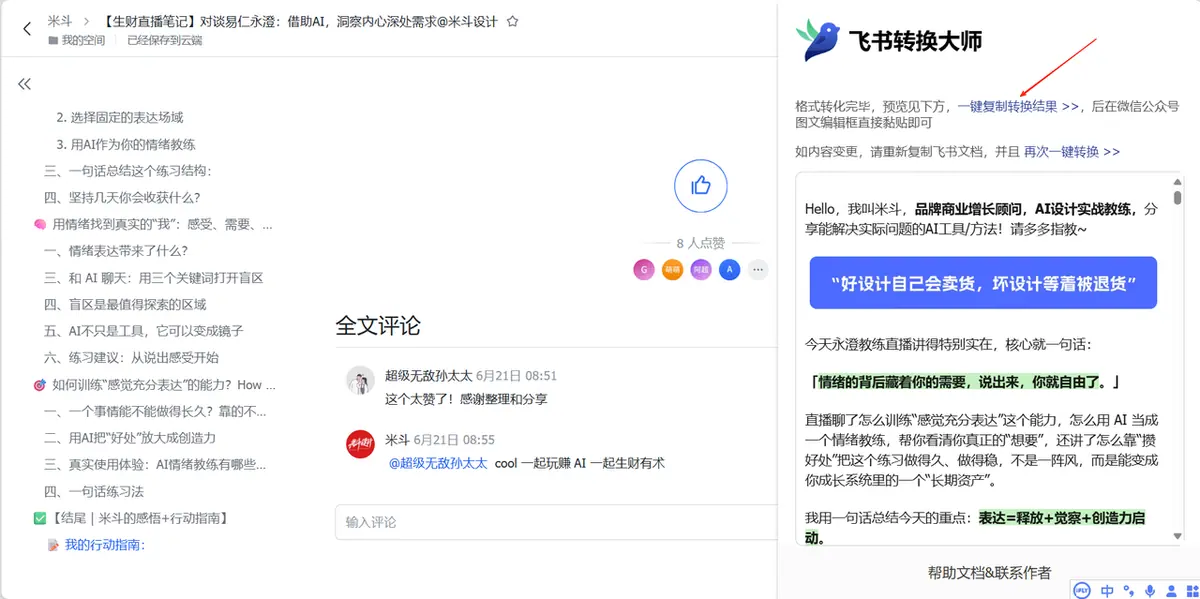This screenshot has width=1200, height=599.
Task: Open the folder 我的空间
Action: click(x=76, y=41)
